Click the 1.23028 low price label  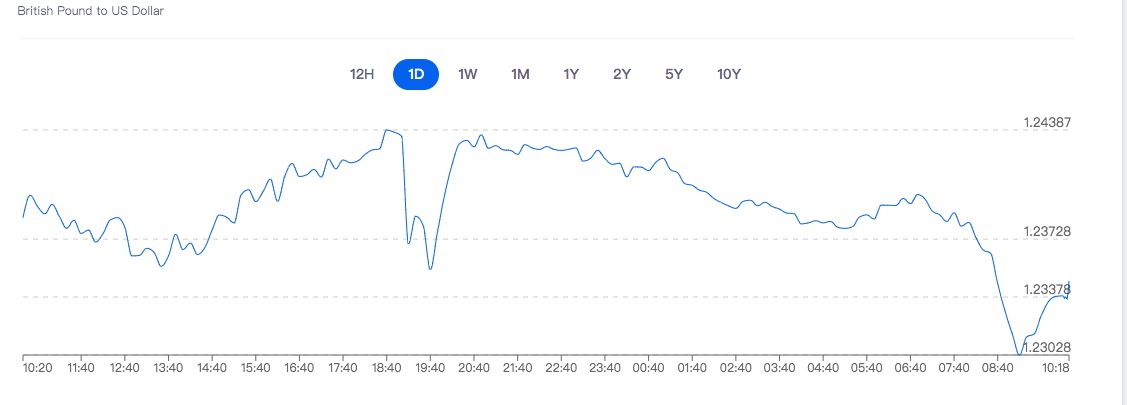pyautogui.click(x=1047, y=347)
